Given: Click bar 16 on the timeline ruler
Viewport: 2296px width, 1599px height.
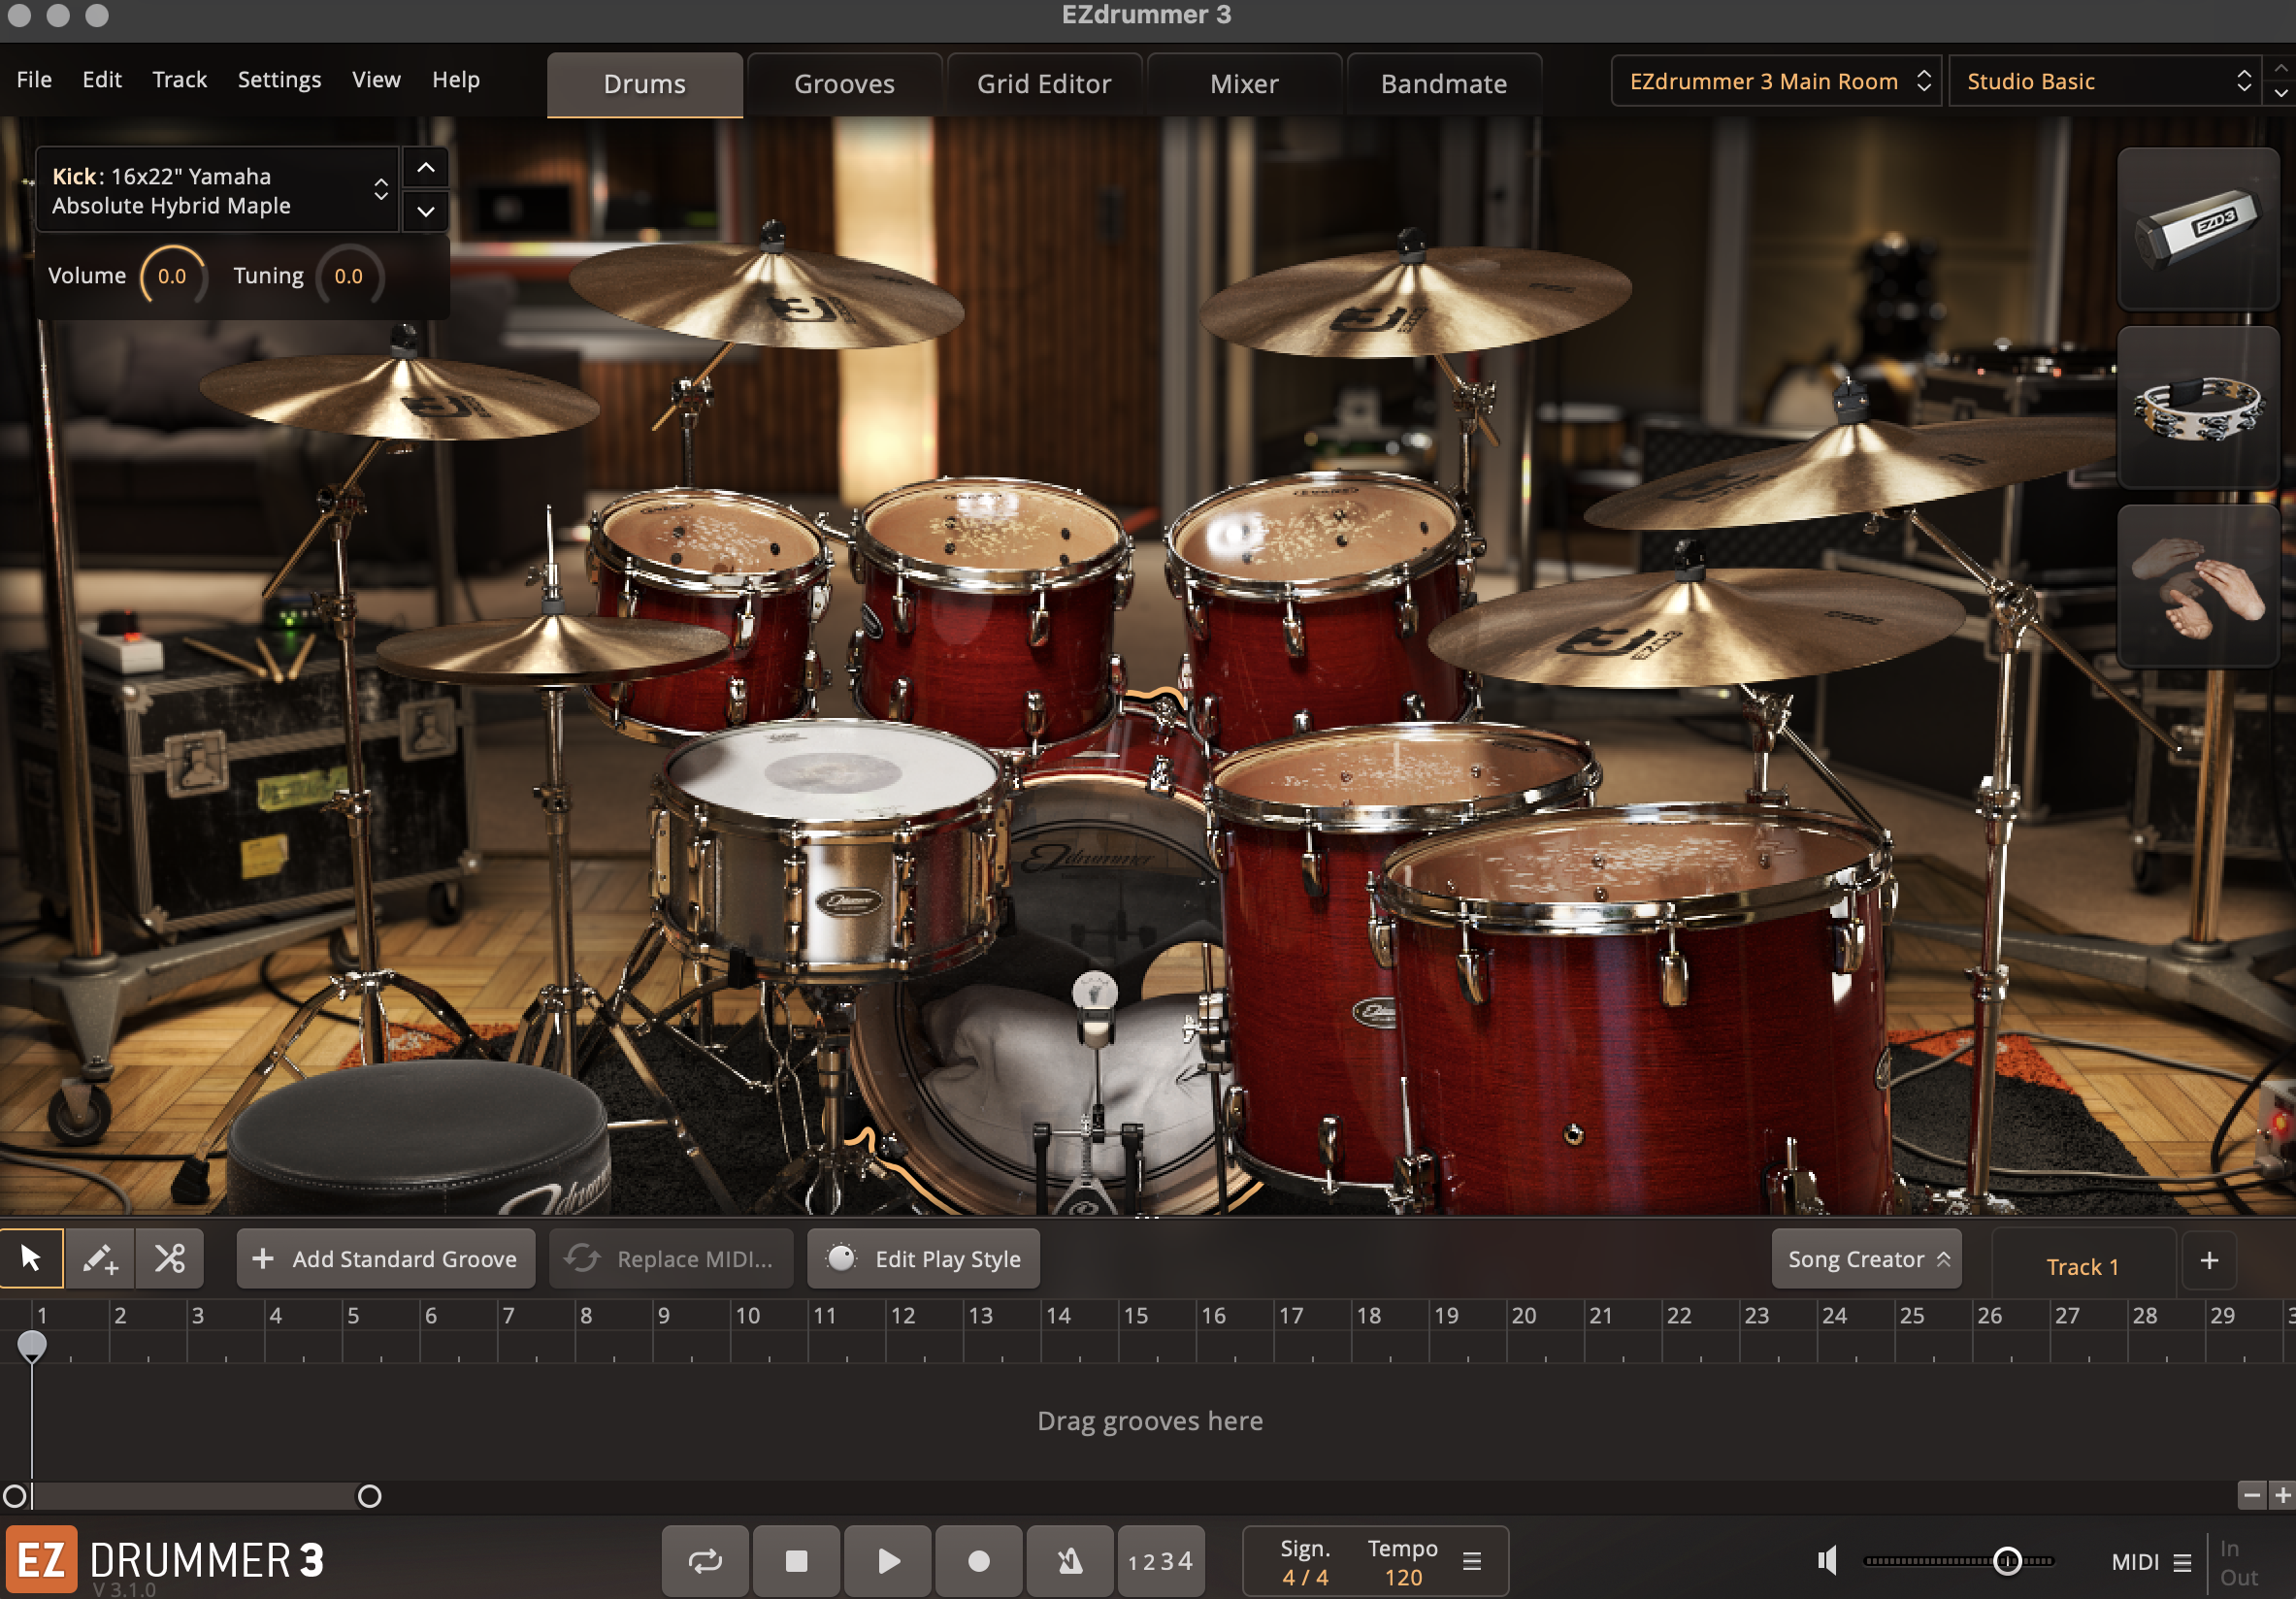Looking at the screenshot, I should 1213,1315.
